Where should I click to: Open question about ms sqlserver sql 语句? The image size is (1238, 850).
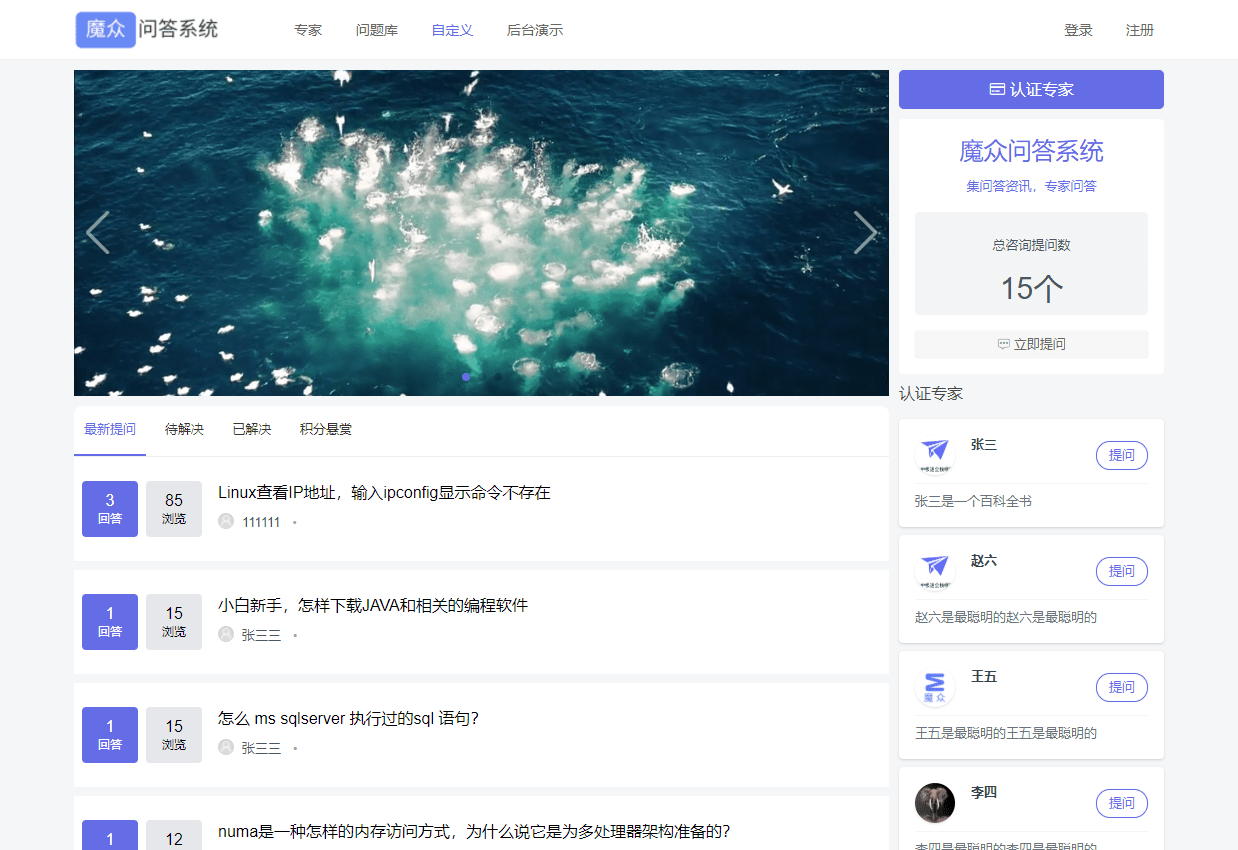point(348,719)
